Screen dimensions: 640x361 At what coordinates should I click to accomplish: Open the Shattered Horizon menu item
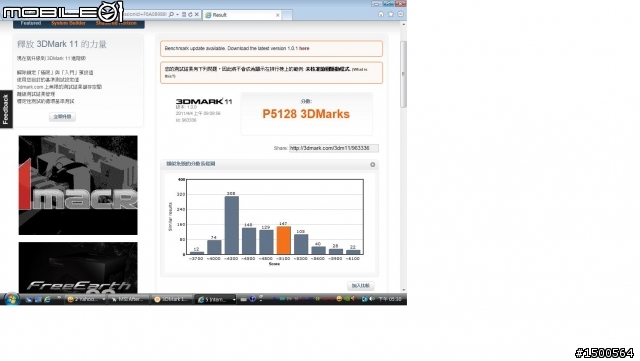(x=116, y=23)
